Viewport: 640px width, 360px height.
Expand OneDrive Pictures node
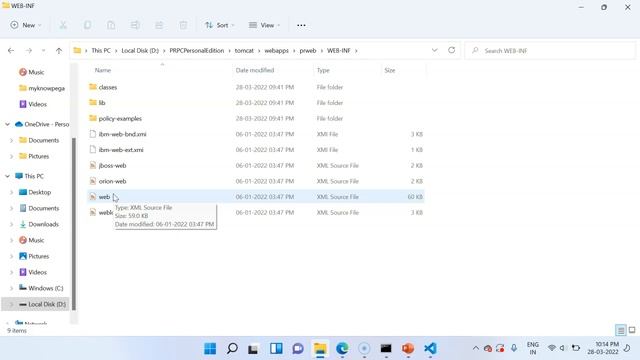coord(11,156)
